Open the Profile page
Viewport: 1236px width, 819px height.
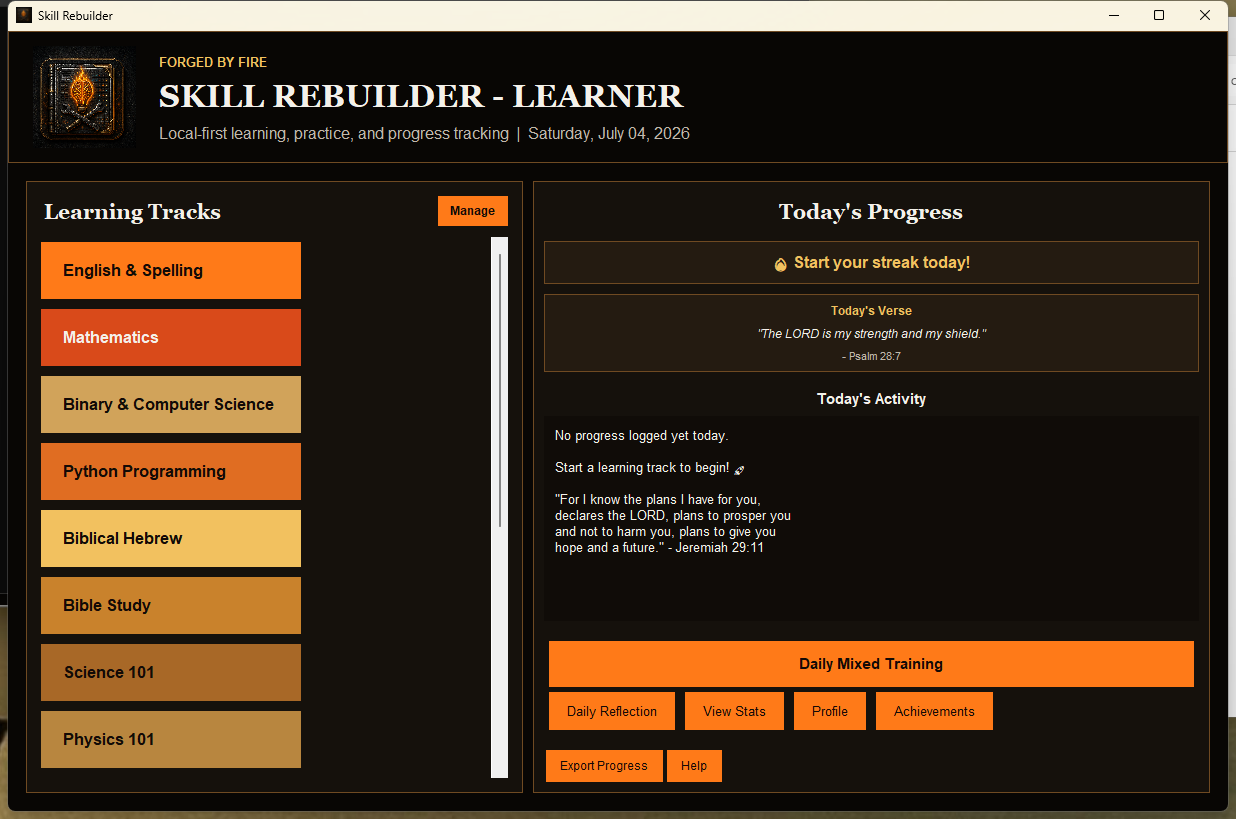click(830, 711)
